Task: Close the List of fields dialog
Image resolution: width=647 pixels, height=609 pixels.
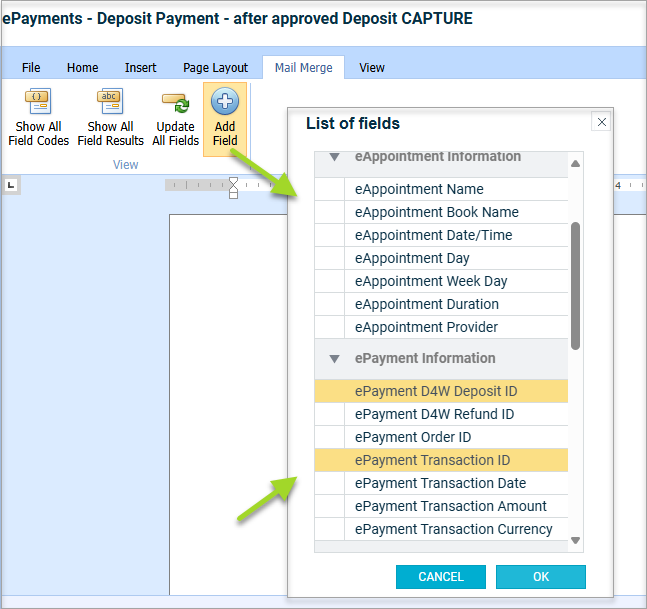Action: click(x=600, y=122)
